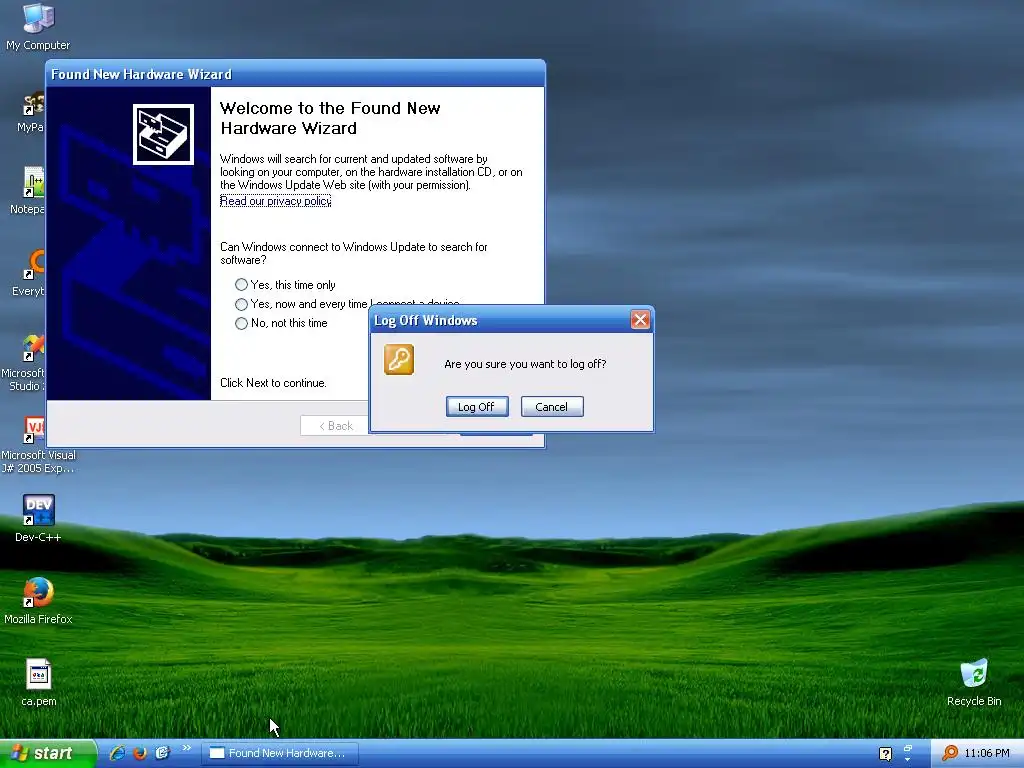Image resolution: width=1024 pixels, height=768 pixels.
Task: Expand the Quick Launch overflow chevron
Action: 186,748
